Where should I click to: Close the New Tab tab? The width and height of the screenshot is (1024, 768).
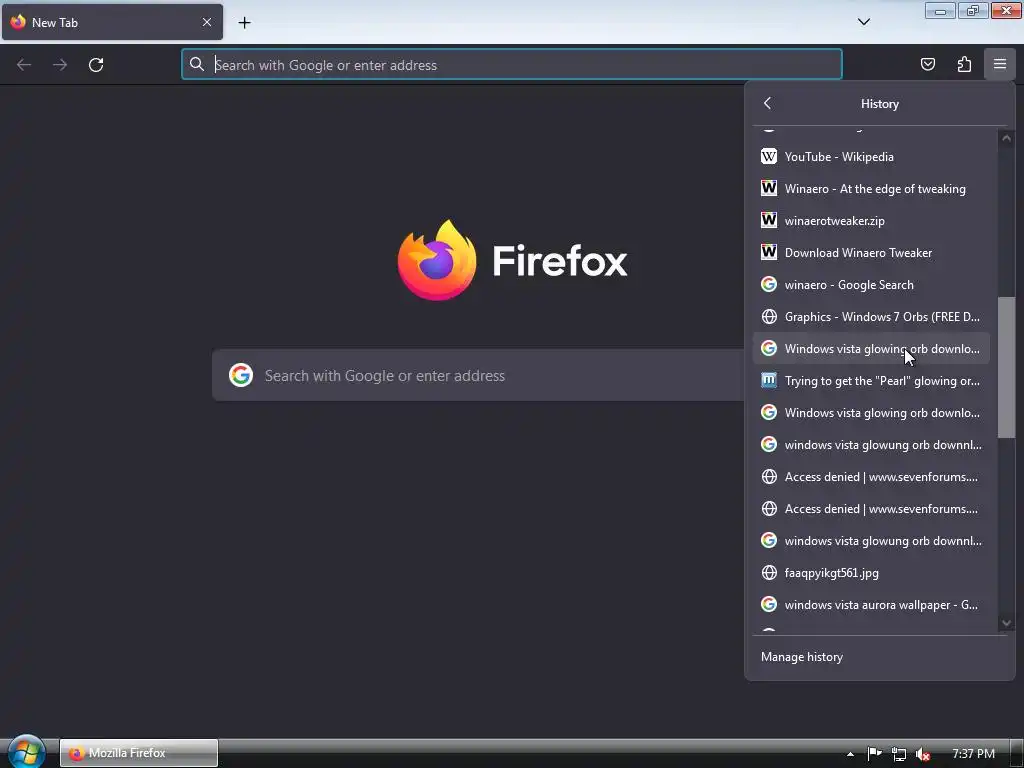(207, 22)
